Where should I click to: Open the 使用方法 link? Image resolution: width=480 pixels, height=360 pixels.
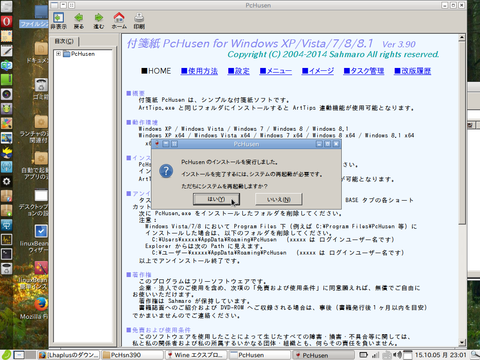click(x=199, y=71)
